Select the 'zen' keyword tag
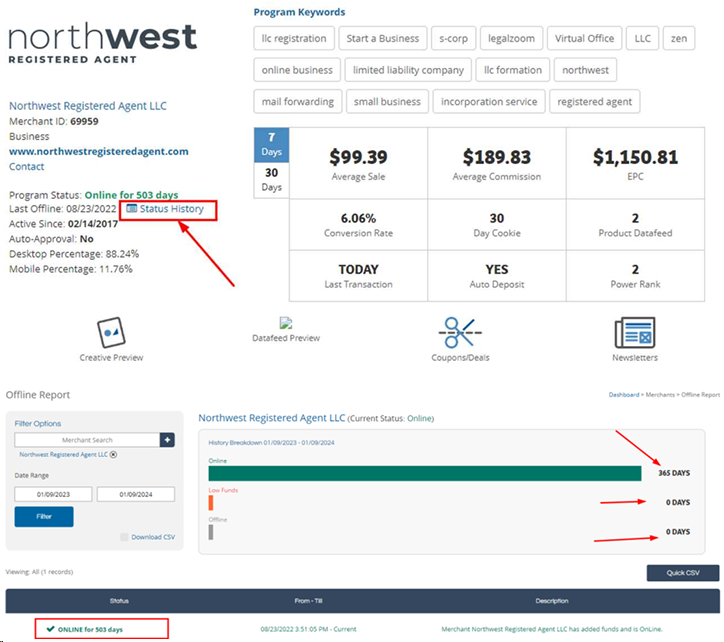This screenshot has height=642, width=724. (x=679, y=38)
